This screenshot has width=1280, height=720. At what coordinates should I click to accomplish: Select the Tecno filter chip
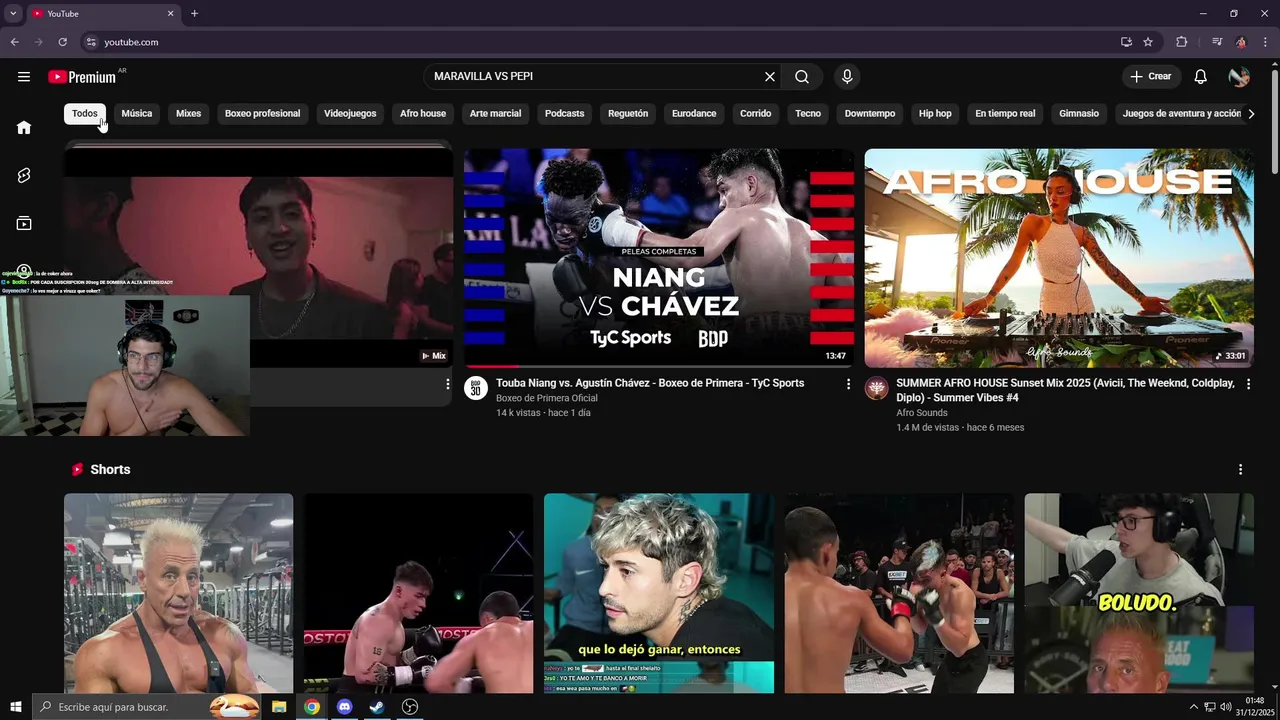[808, 113]
